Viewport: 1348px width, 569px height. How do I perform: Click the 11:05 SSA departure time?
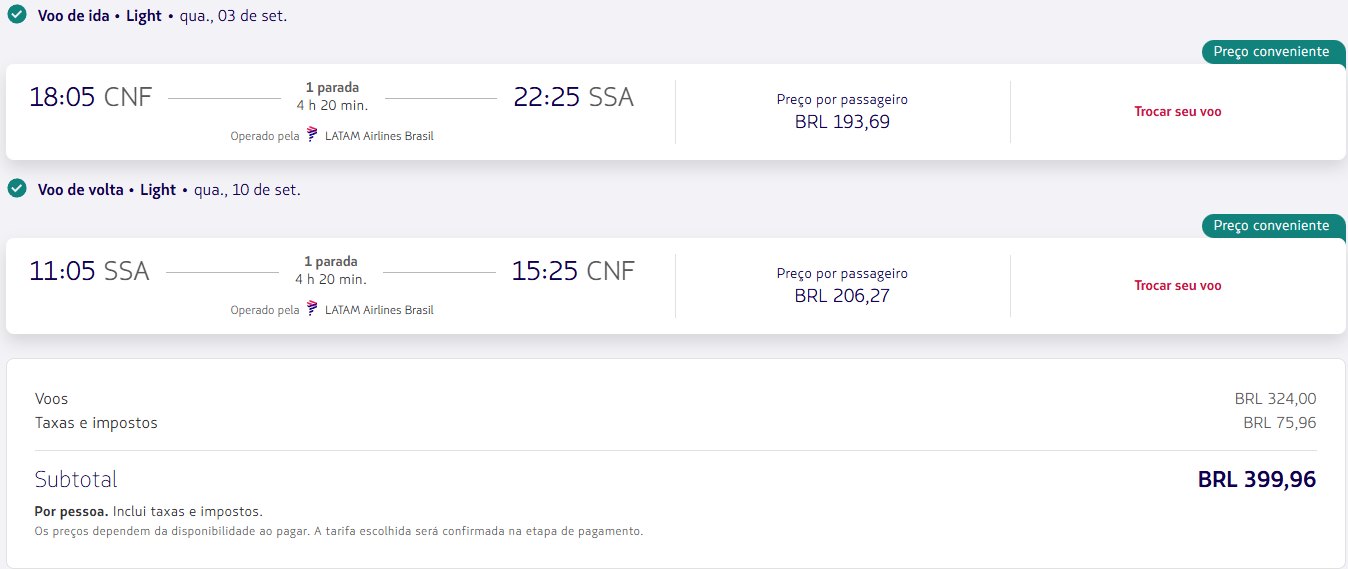click(89, 271)
